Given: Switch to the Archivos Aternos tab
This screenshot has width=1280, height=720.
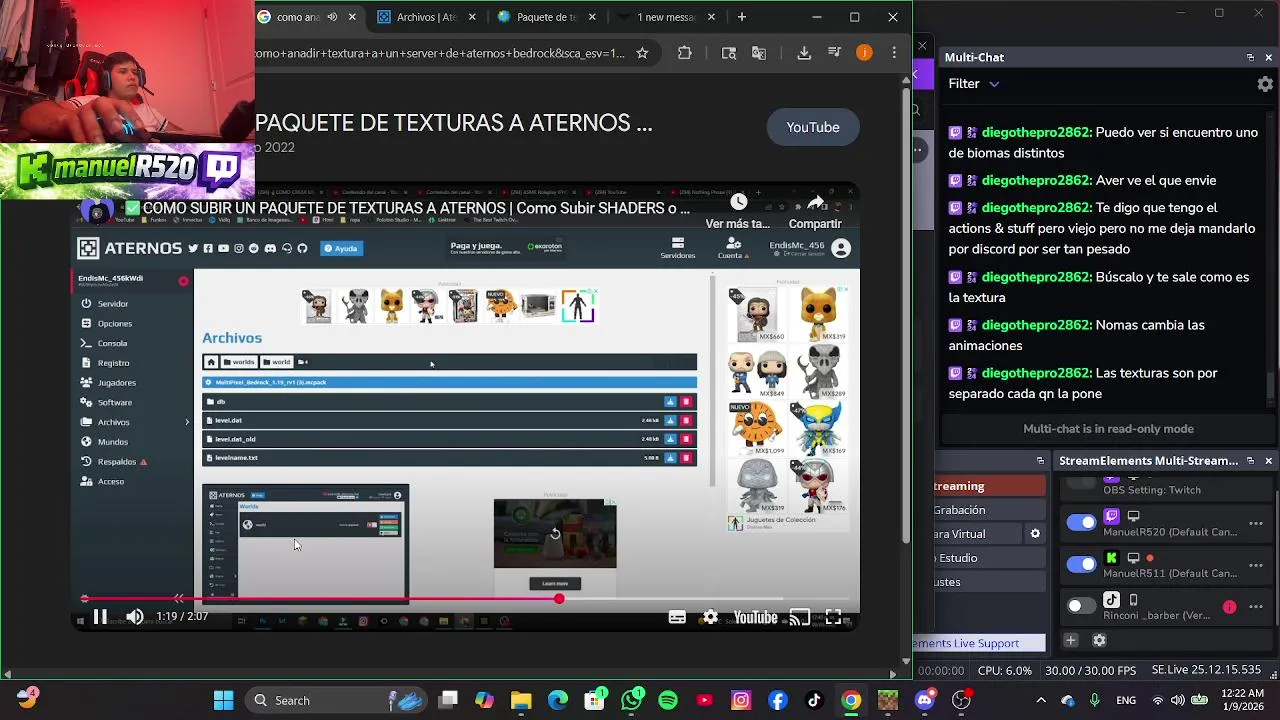Looking at the screenshot, I should (427, 17).
